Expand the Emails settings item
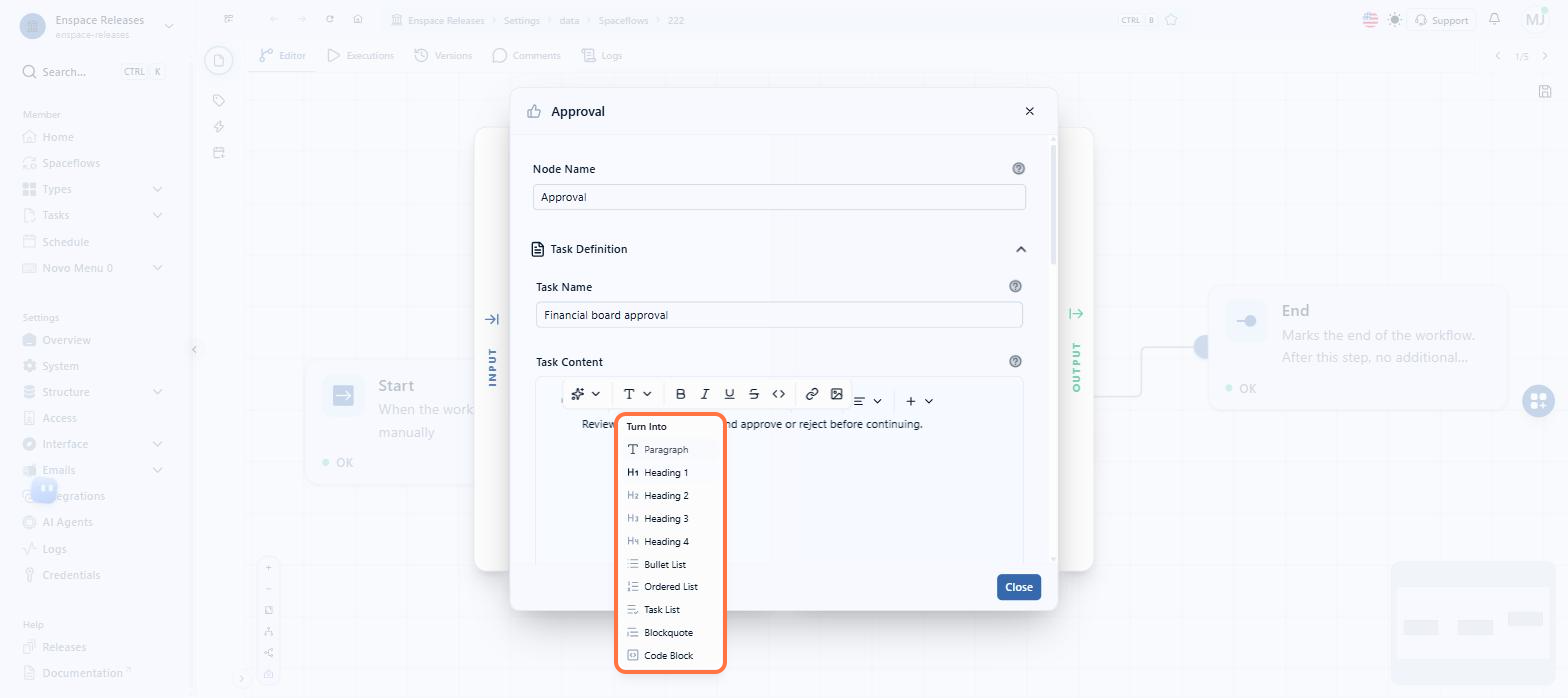Viewport: 1568px width, 698px height. point(157,470)
